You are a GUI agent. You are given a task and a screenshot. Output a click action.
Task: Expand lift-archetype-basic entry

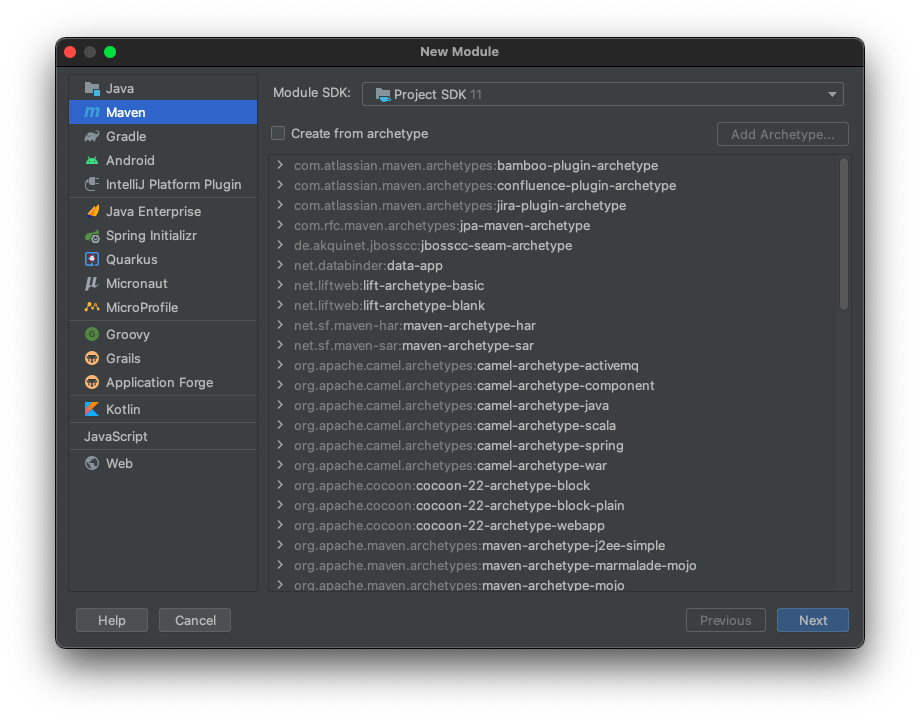280,284
